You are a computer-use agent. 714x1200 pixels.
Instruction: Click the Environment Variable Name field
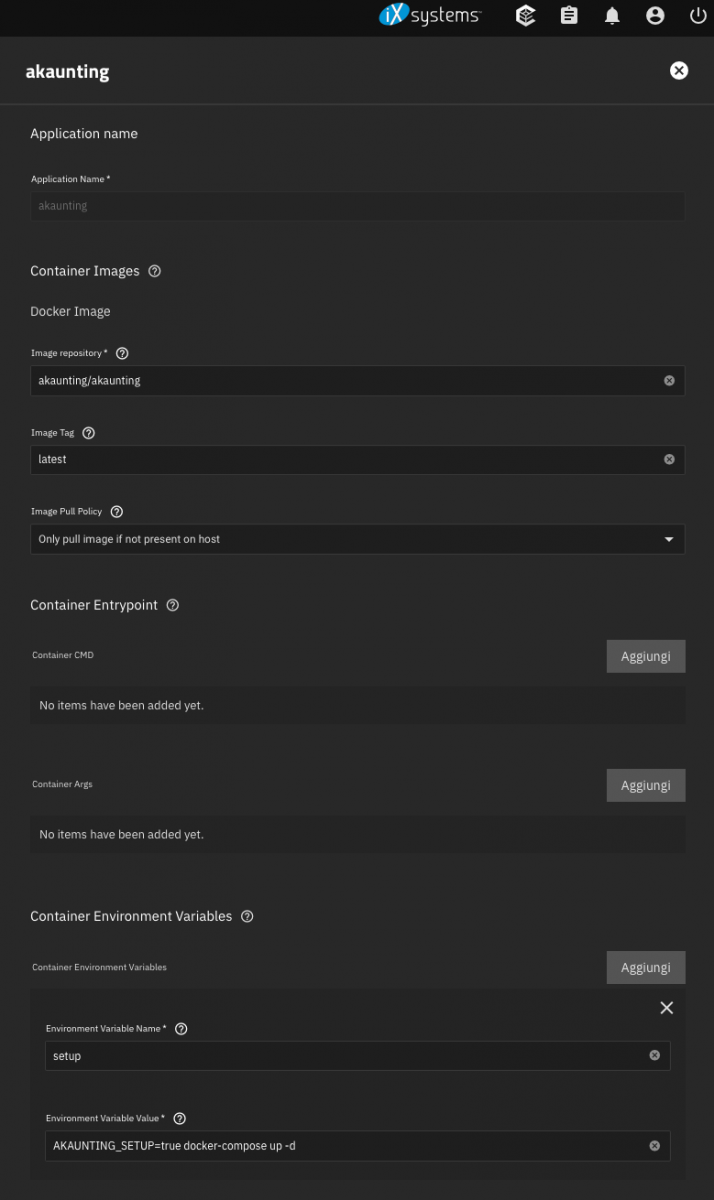[x=345, y=1056]
